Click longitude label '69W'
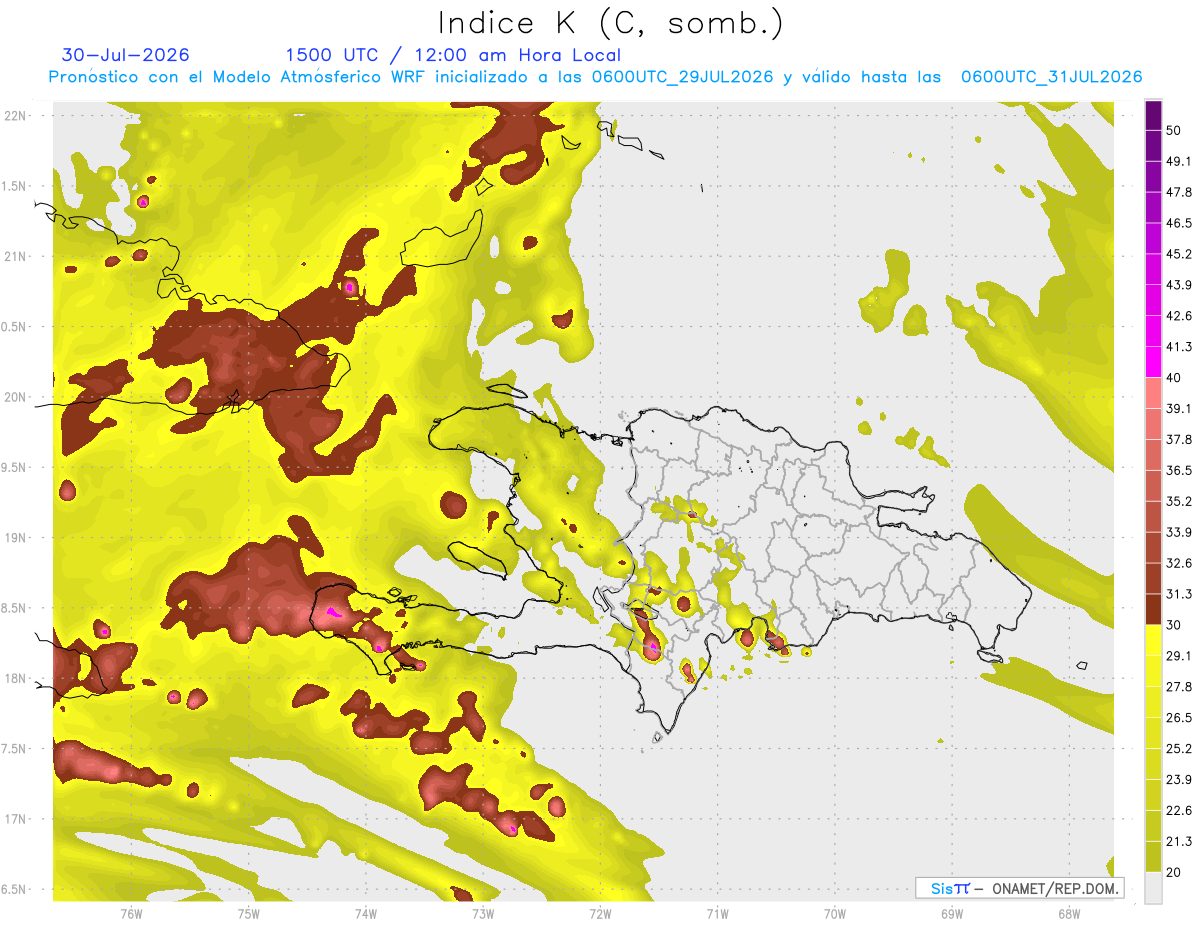1200x927 pixels. [x=951, y=914]
